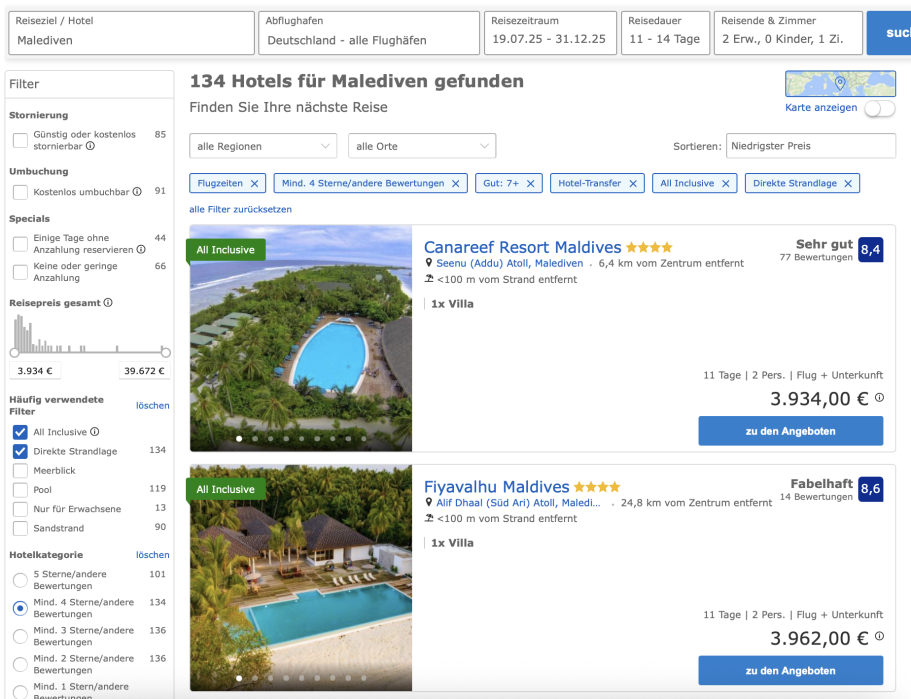Remove the Direkte Strandlage filter chip
The height and width of the screenshot is (699, 911).
pyautogui.click(x=848, y=184)
